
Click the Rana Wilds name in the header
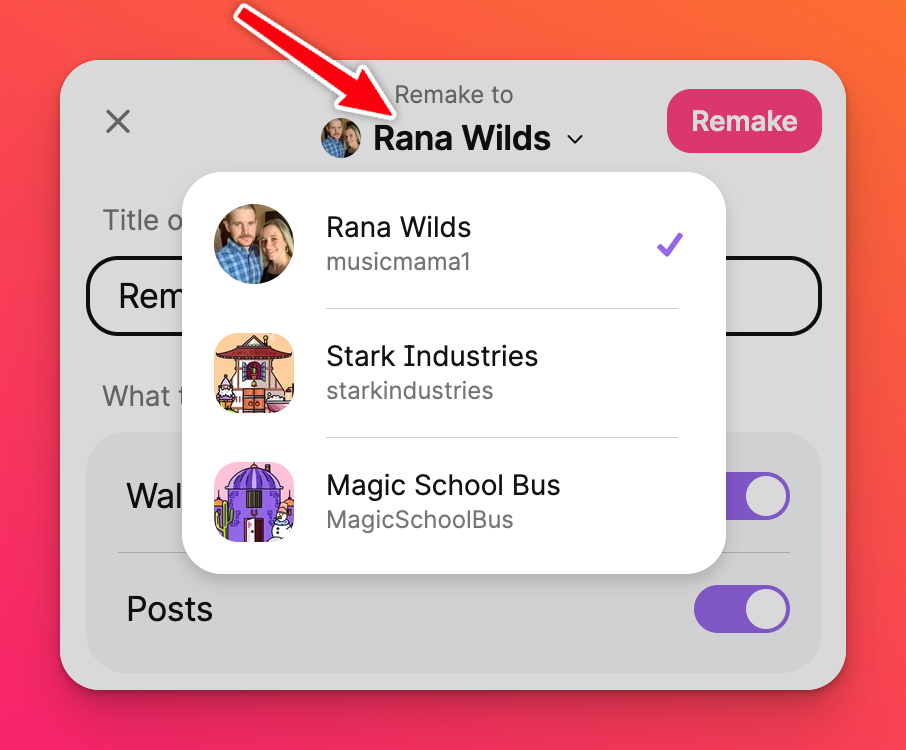click(462, 138)
